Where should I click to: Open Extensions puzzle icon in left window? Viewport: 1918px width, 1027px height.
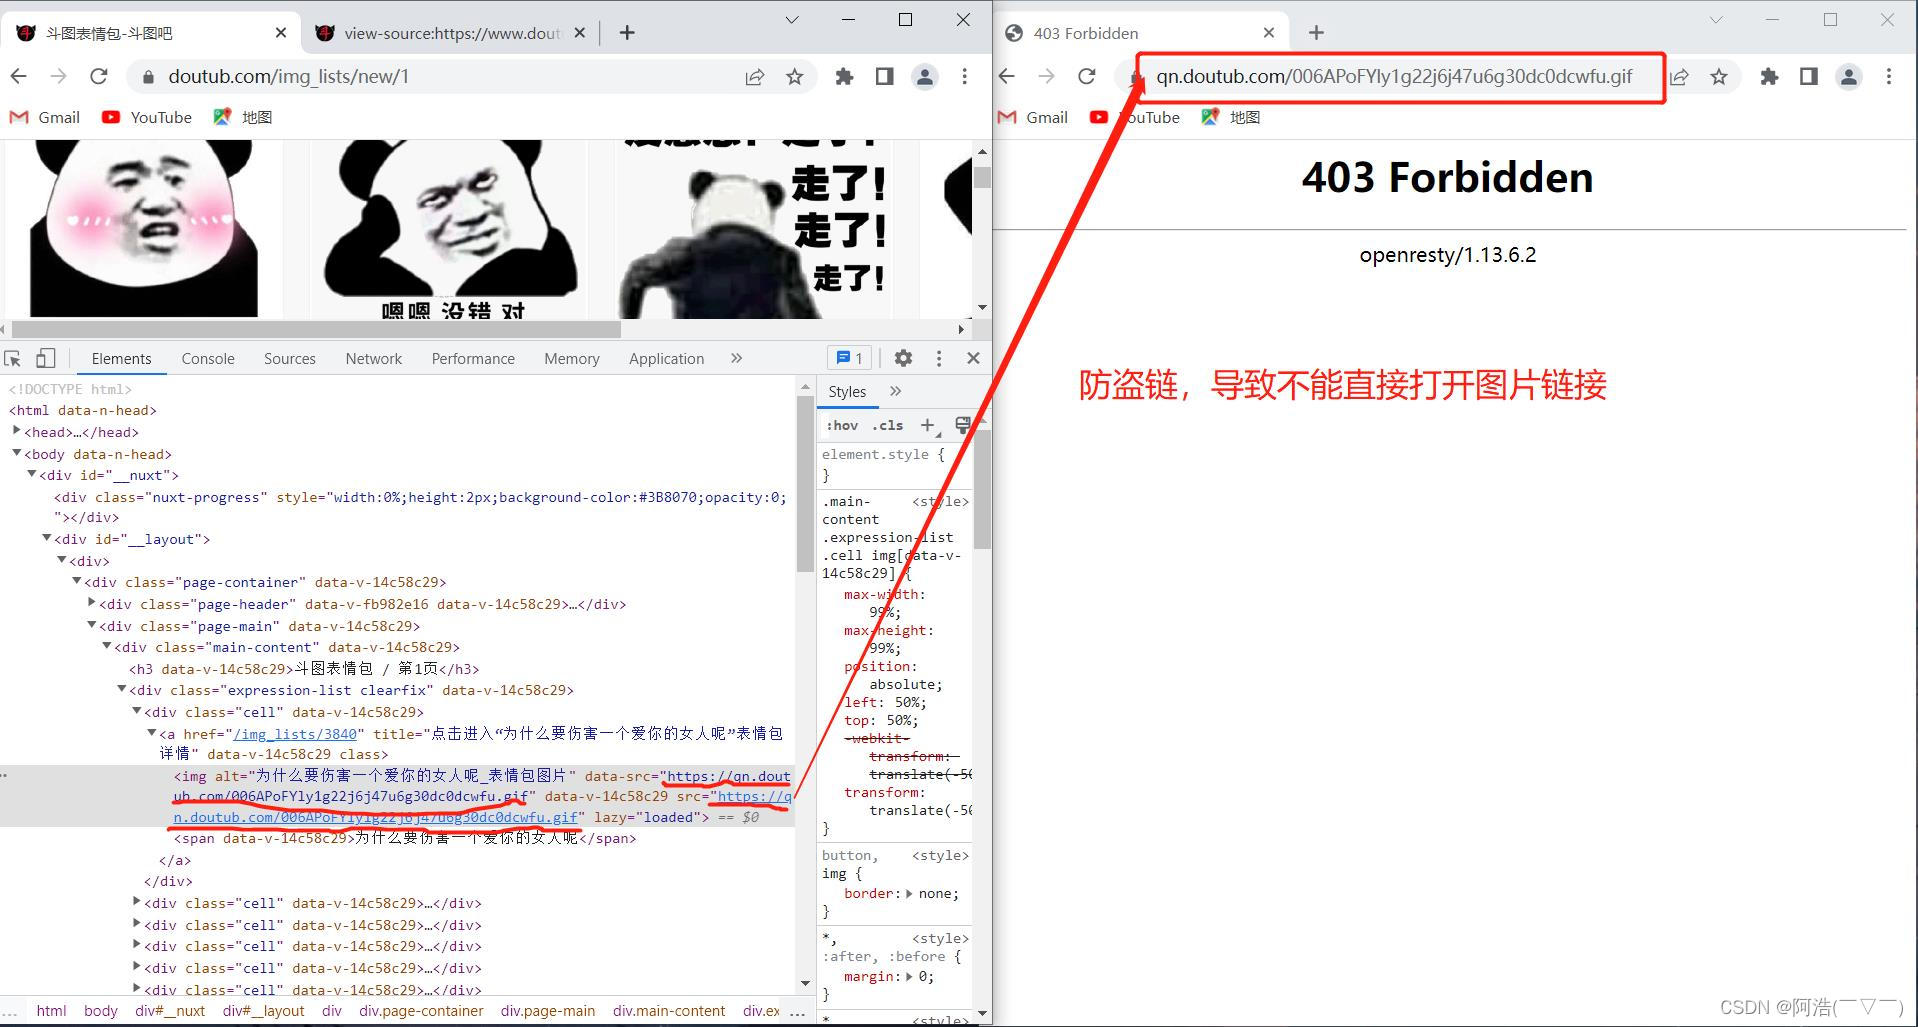(x=845, y=76)
